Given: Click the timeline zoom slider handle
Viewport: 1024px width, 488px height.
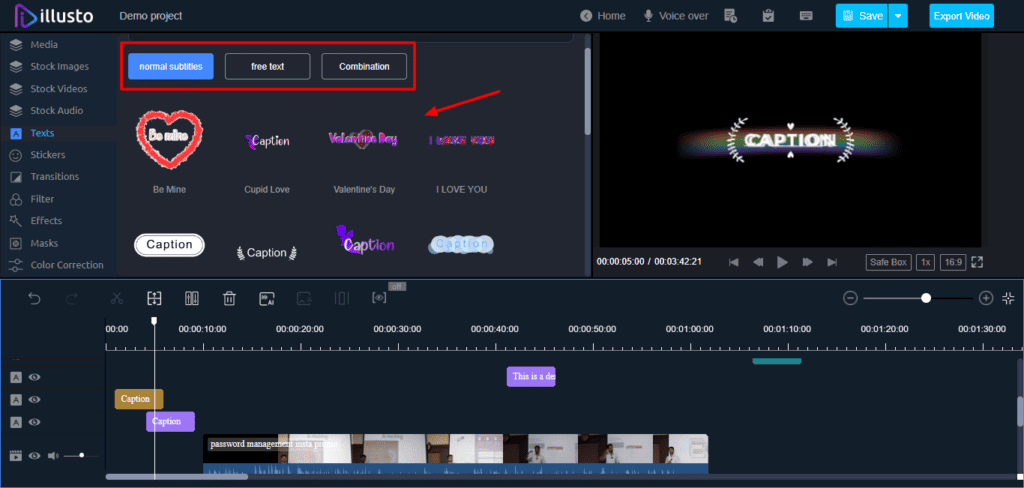Looking at the screenshot, I should pos(926,298).
